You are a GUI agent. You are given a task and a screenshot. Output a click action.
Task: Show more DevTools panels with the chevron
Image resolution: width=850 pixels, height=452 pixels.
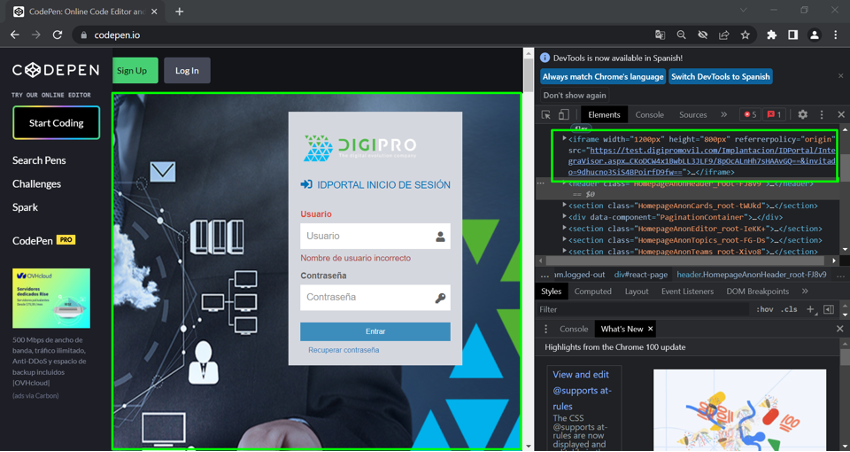point(724,115)
